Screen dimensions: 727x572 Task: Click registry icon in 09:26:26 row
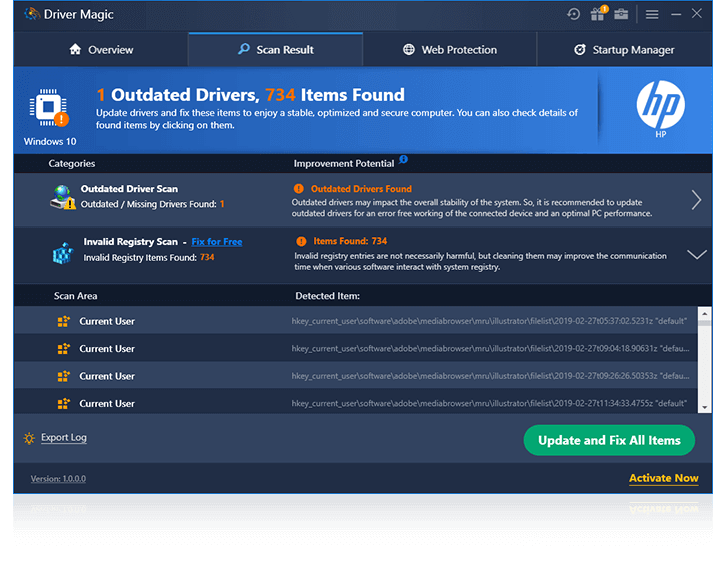coord(64,375)
